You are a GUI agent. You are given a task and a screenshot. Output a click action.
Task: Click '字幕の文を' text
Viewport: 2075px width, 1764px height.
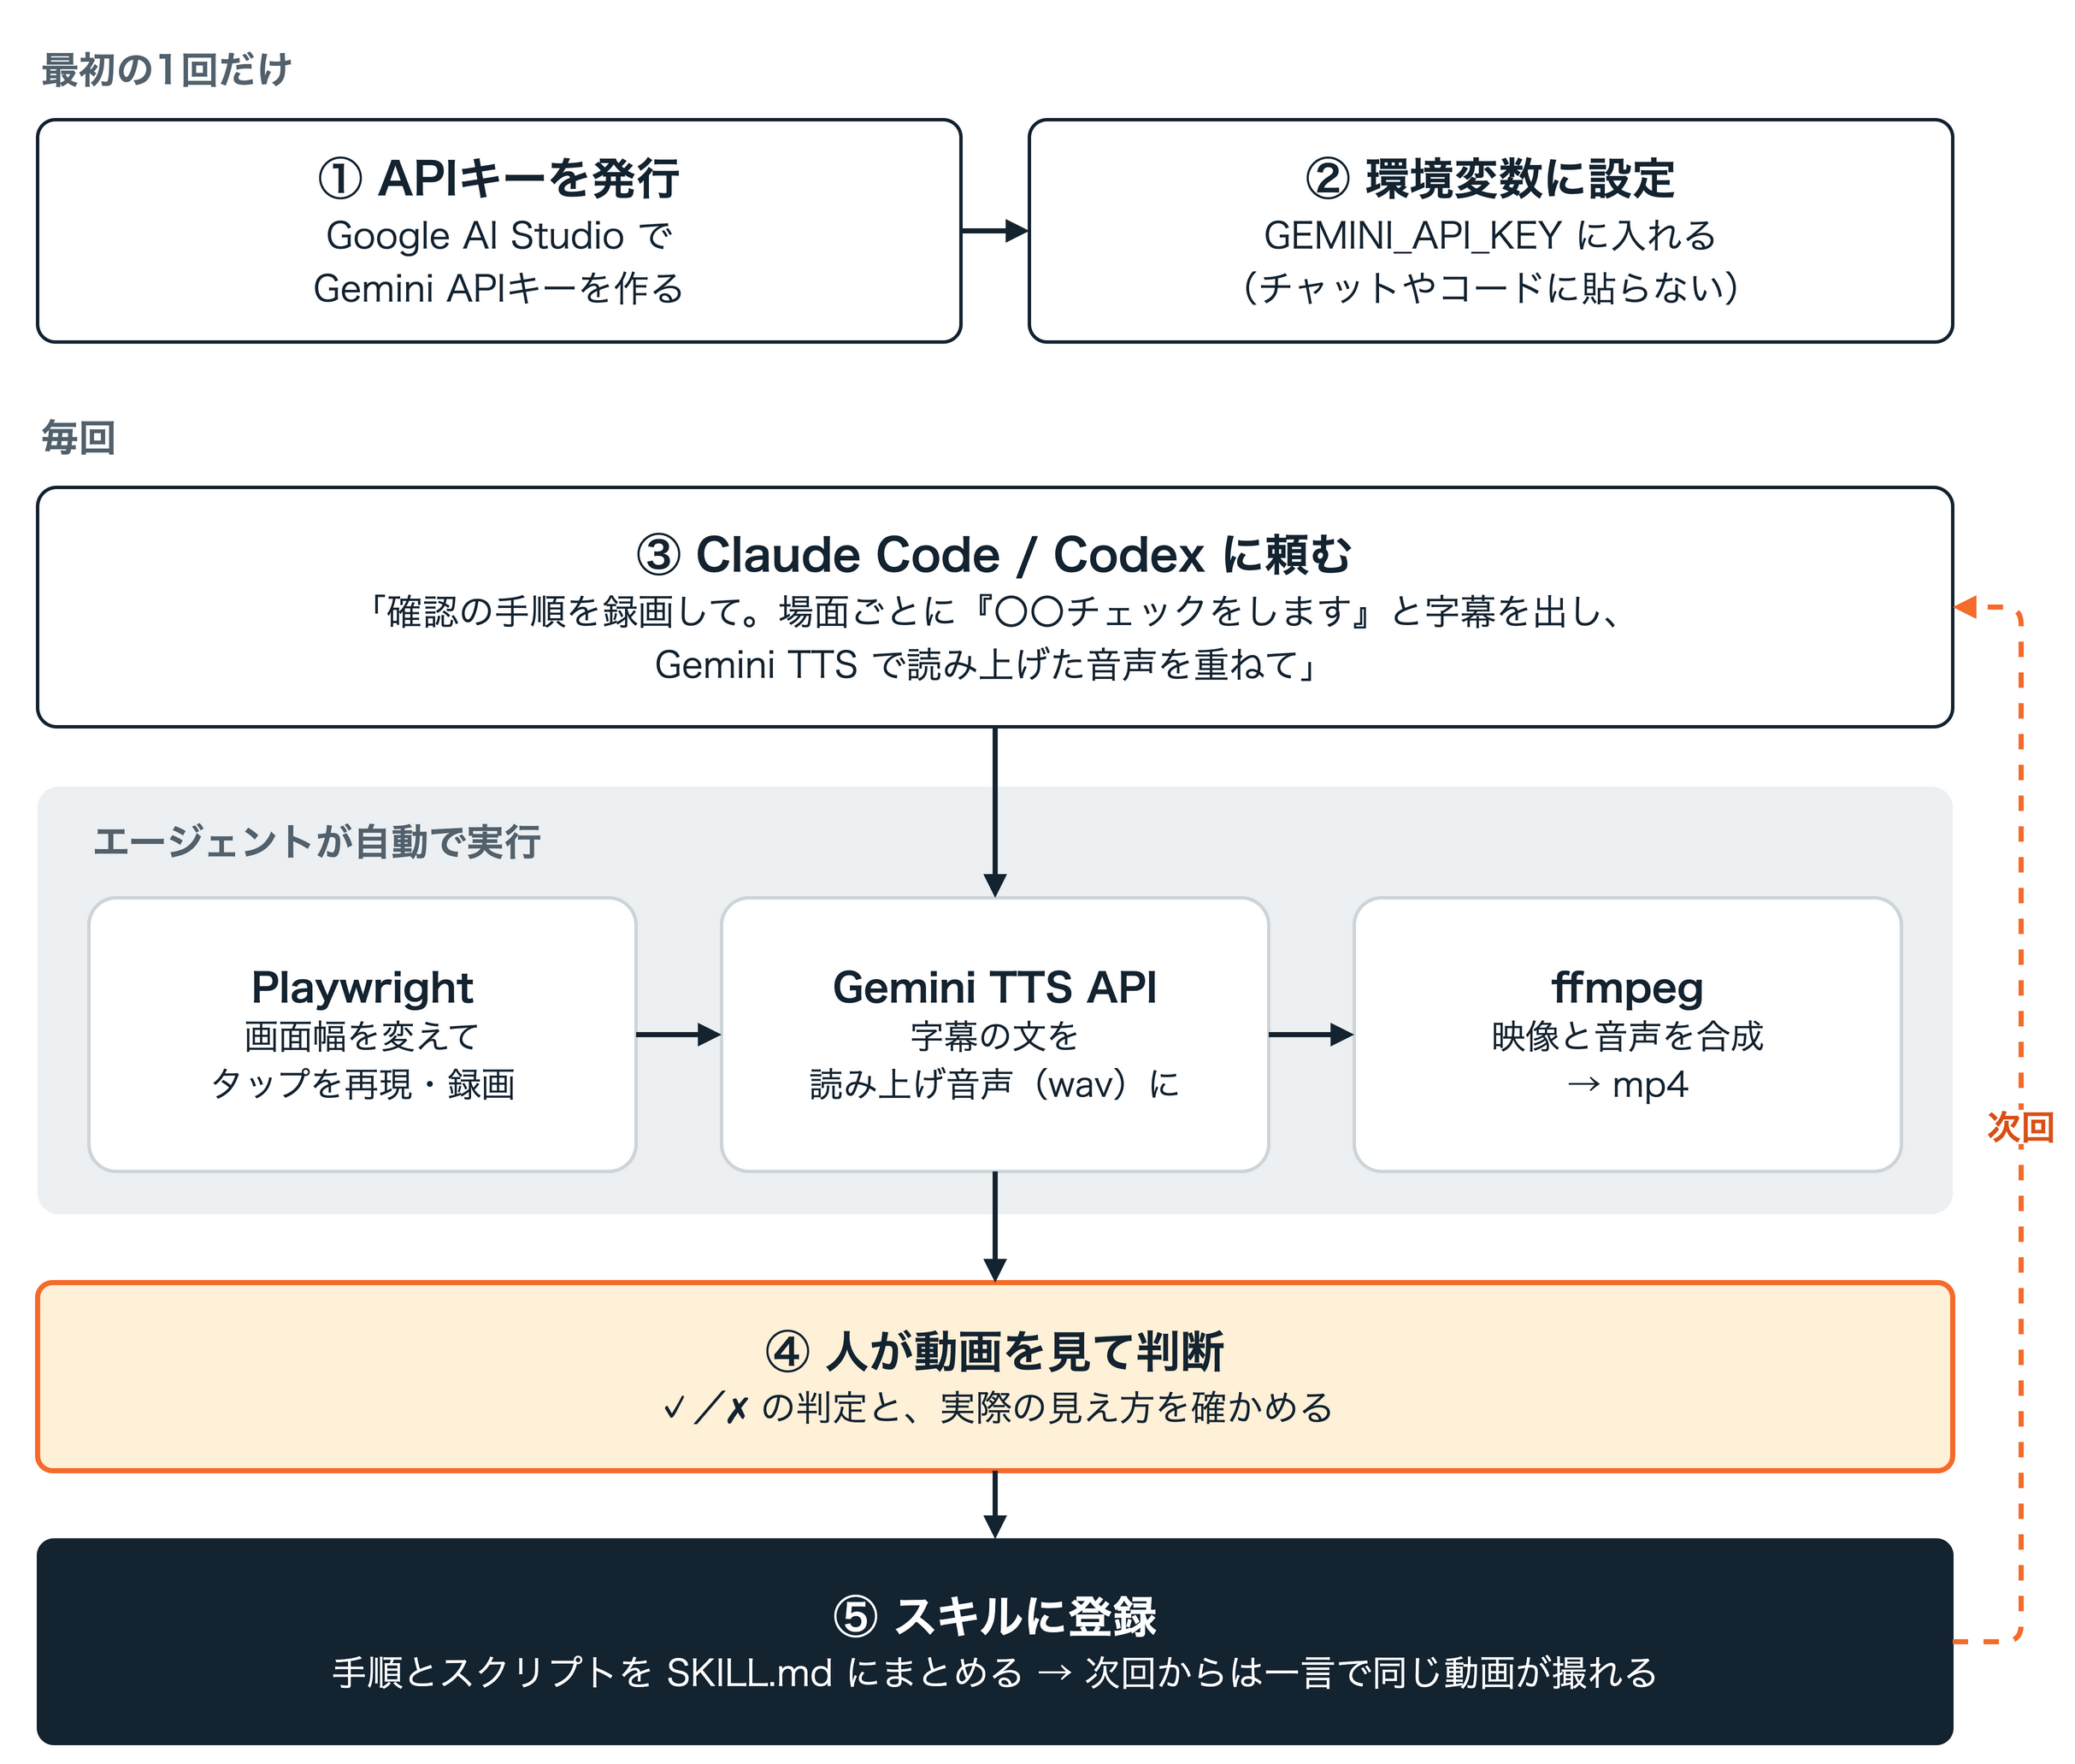(x=994, y=1036)
